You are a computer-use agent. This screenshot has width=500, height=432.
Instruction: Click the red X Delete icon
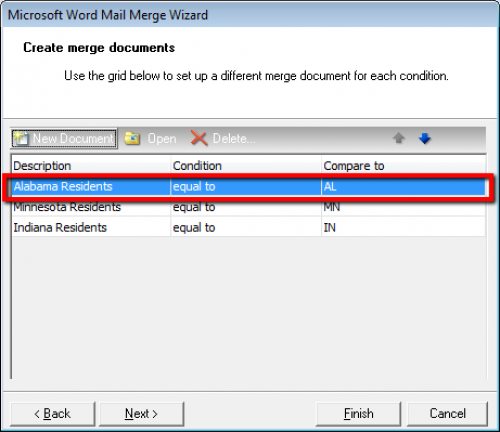199,138
